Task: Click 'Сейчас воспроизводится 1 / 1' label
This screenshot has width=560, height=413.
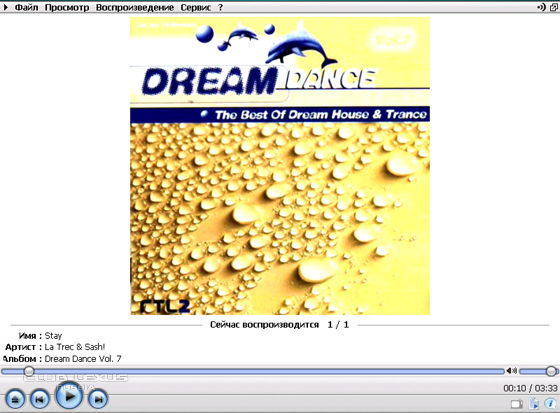Action: point(279,325)
